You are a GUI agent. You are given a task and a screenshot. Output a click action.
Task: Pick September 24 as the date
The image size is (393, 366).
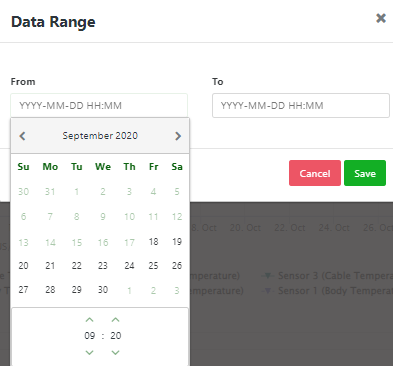pos(129,266)
